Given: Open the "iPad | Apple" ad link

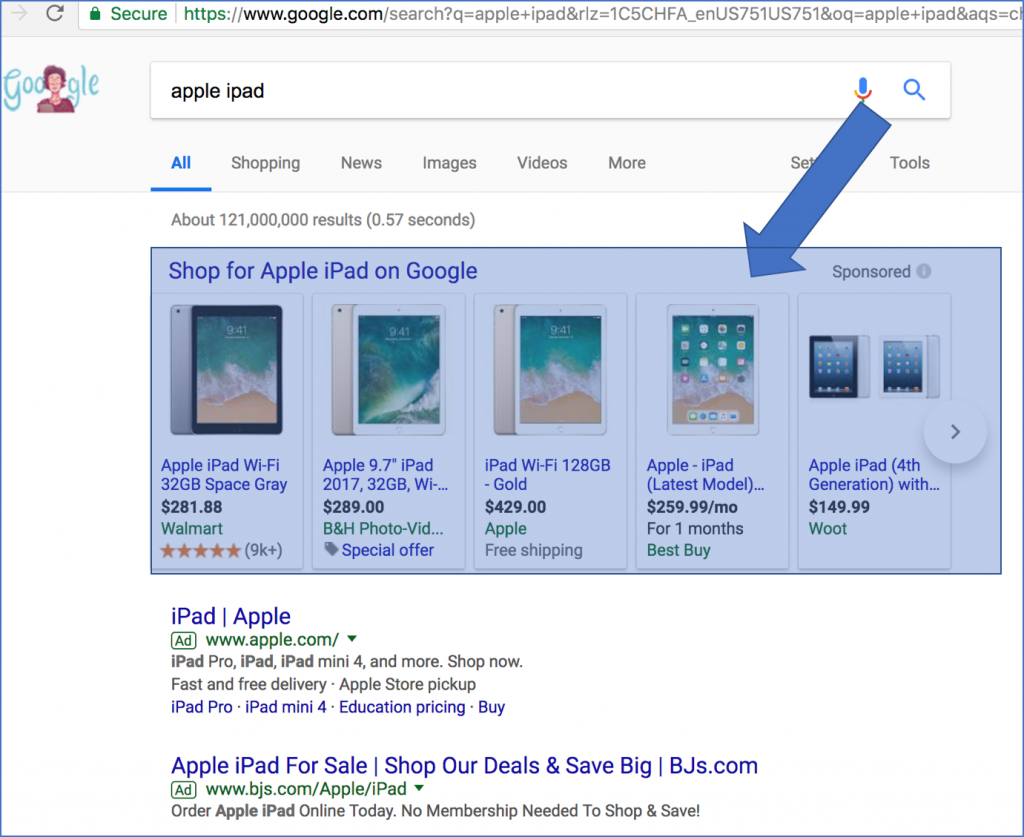Looking at the screenshot, I should (231, 616).
